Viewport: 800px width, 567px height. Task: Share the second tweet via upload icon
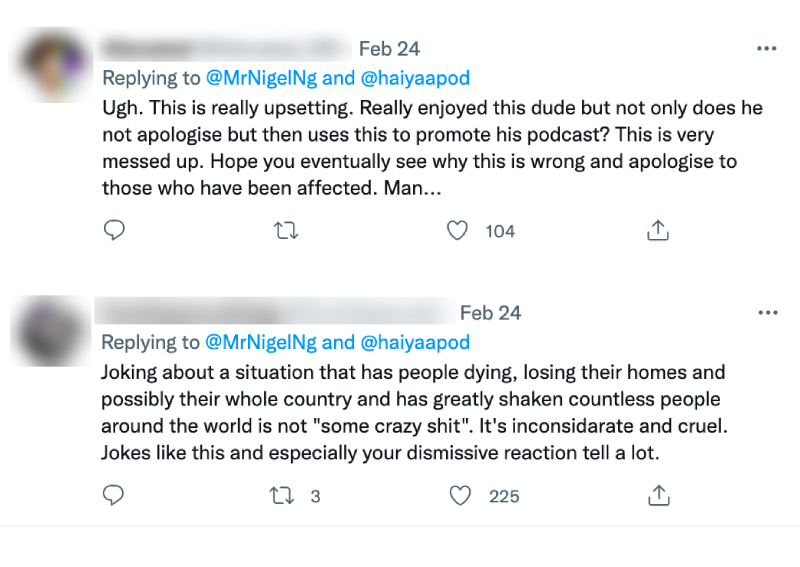[x=657, y=495]
